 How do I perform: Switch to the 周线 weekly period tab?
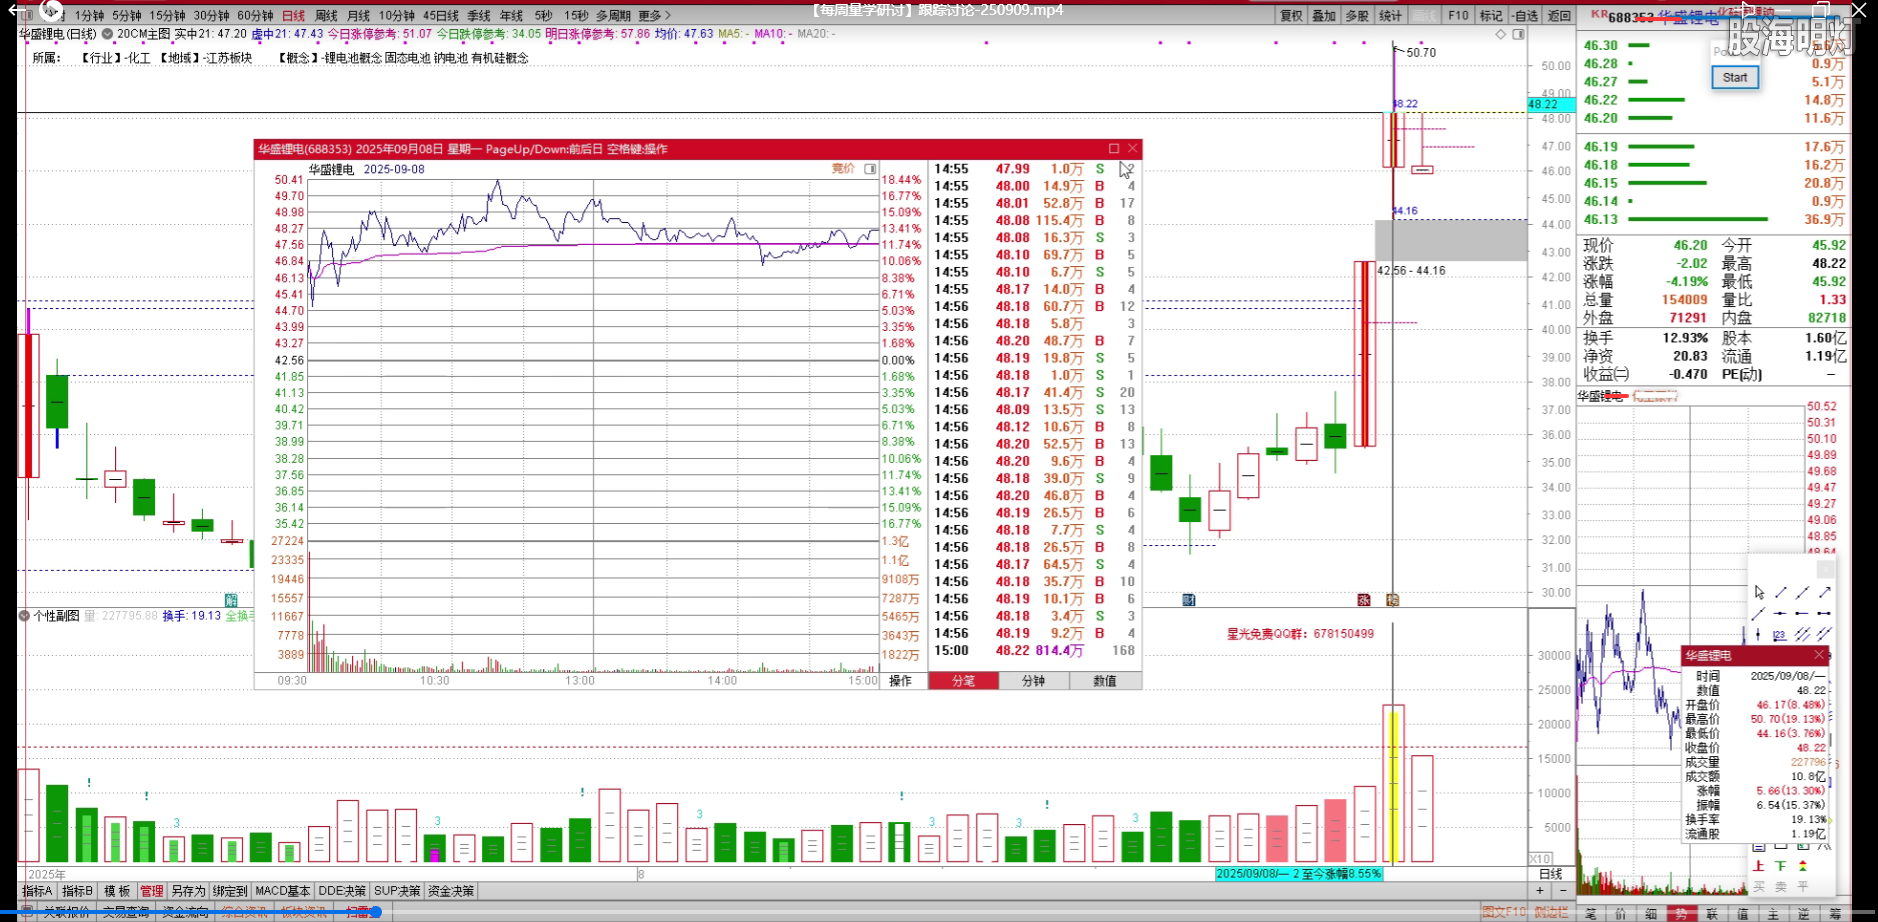[326, 16]
